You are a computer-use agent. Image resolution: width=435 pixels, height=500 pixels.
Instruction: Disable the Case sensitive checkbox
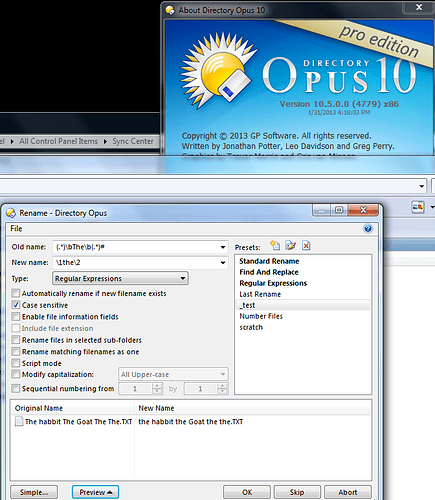click(16, 305)
